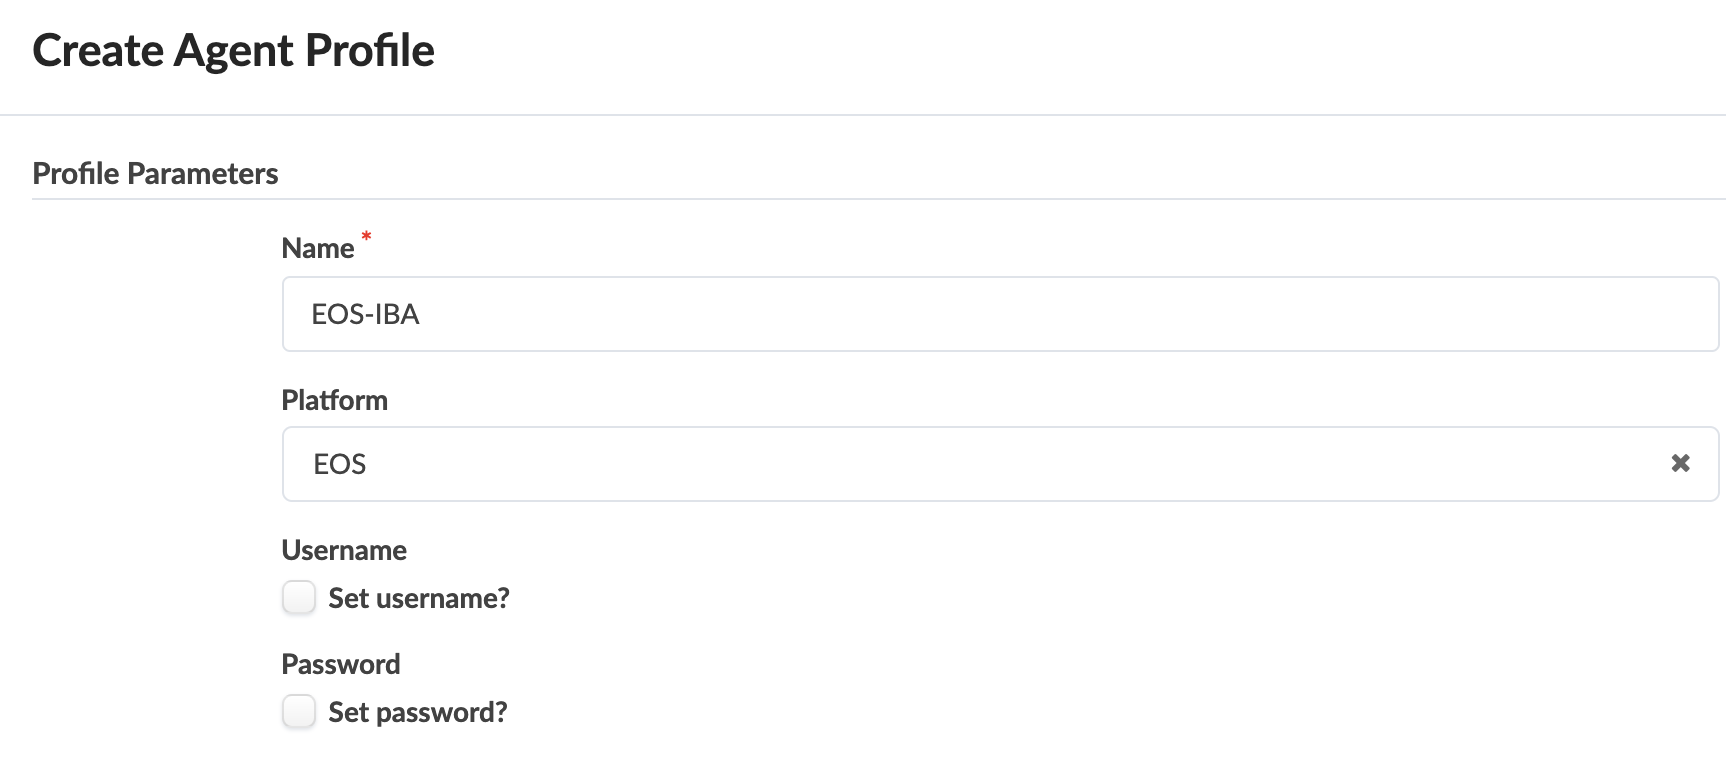Click the Create Agent Profile heading
1726x766 pixels.
coord(233,51)
